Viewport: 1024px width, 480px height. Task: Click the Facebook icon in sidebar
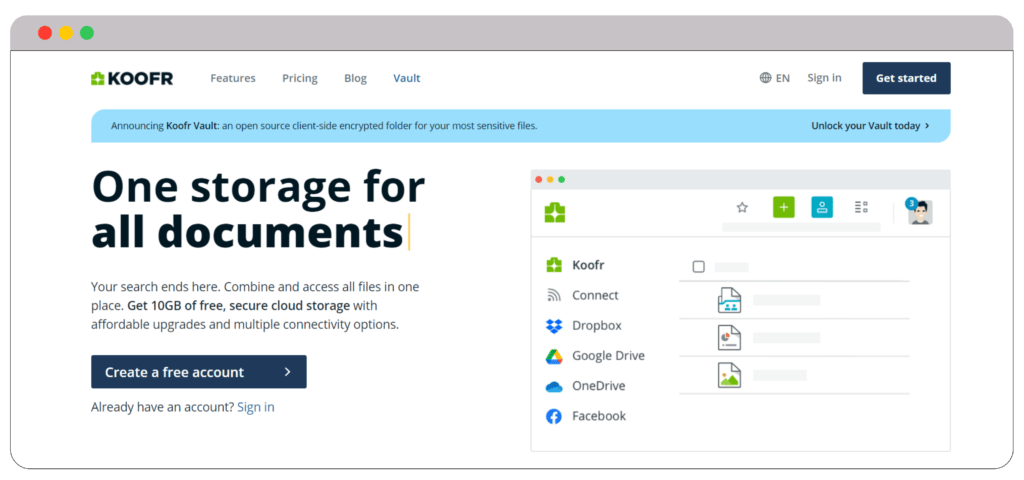[x=554, y=416]
